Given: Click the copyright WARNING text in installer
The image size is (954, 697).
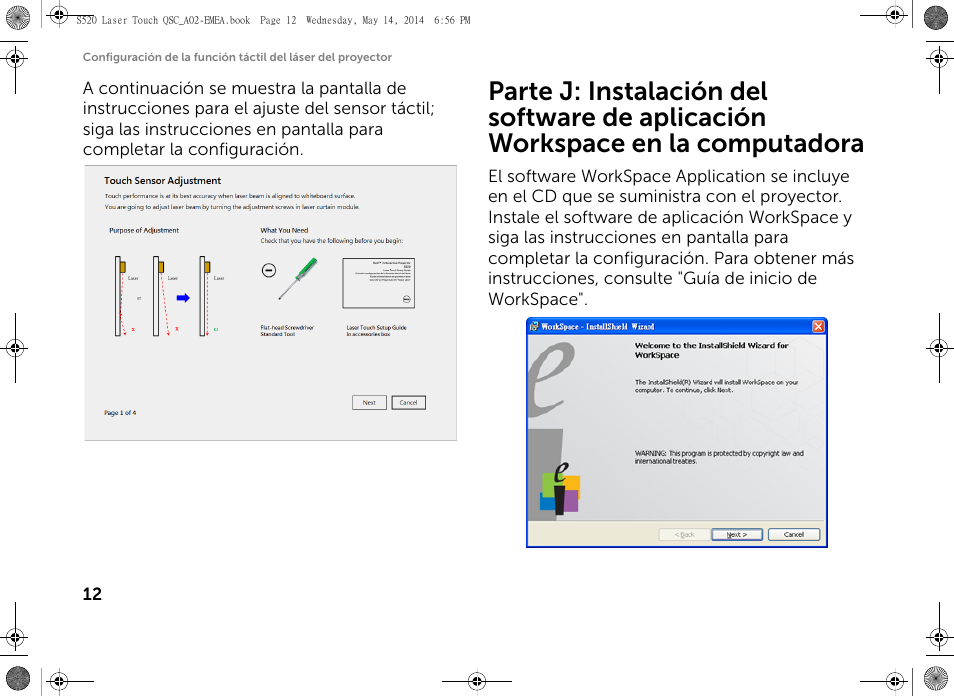Looking at the screenshot, I should click(x=719, y=457).
